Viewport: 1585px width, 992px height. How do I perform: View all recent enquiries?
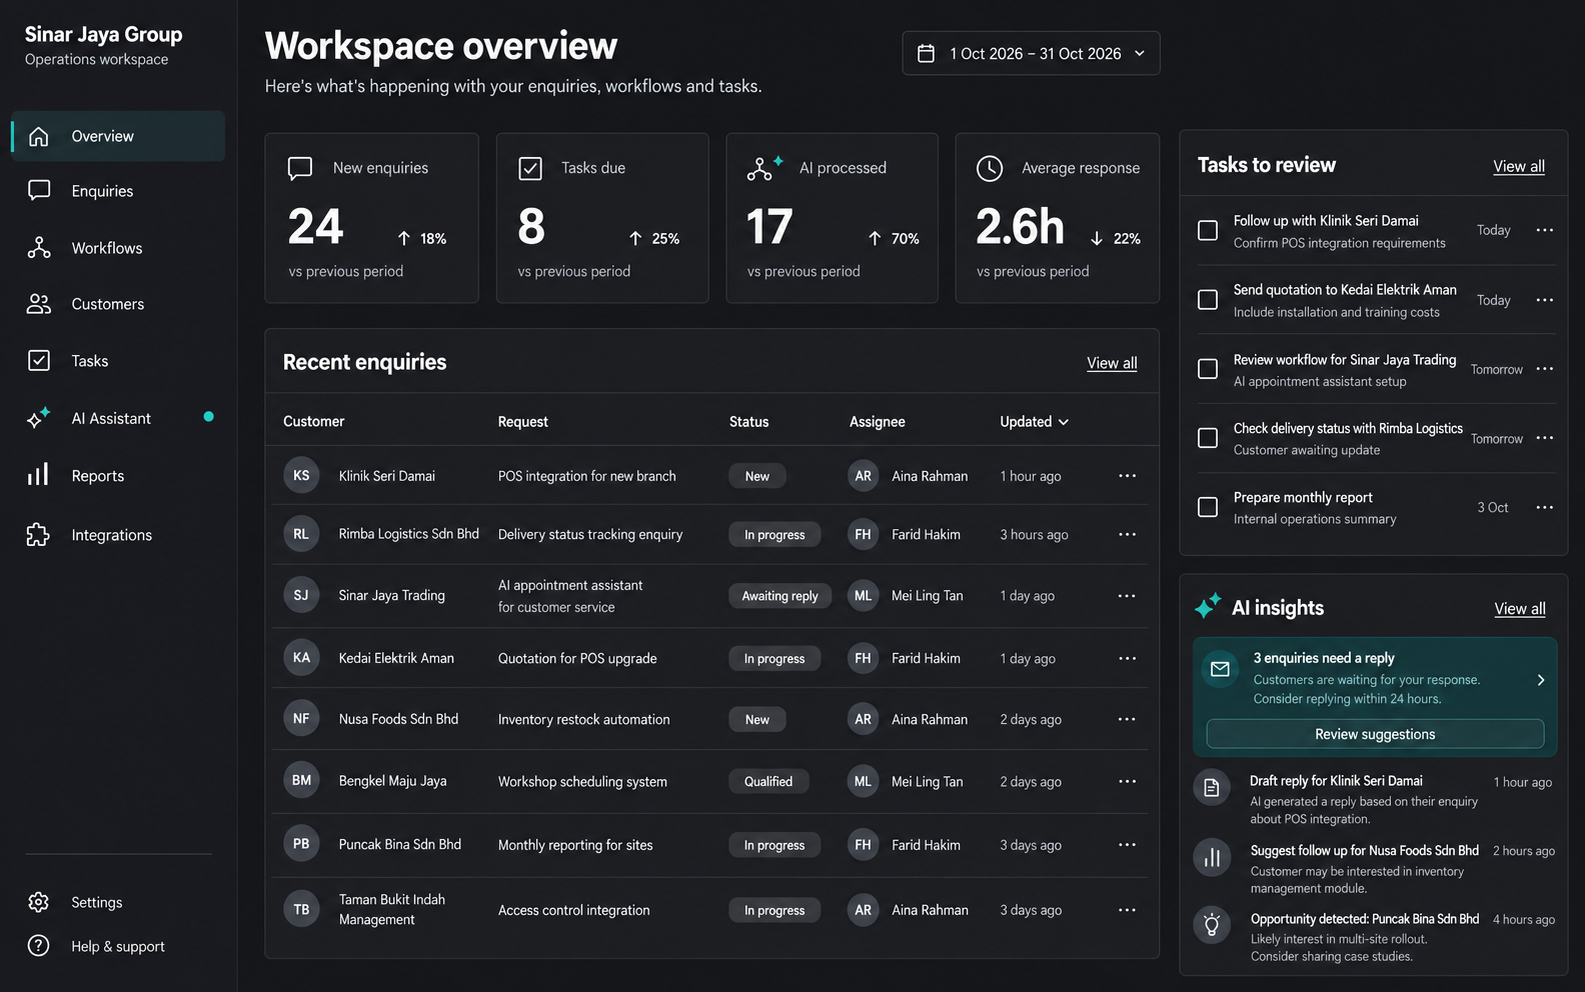click(x=1112, y=363)
